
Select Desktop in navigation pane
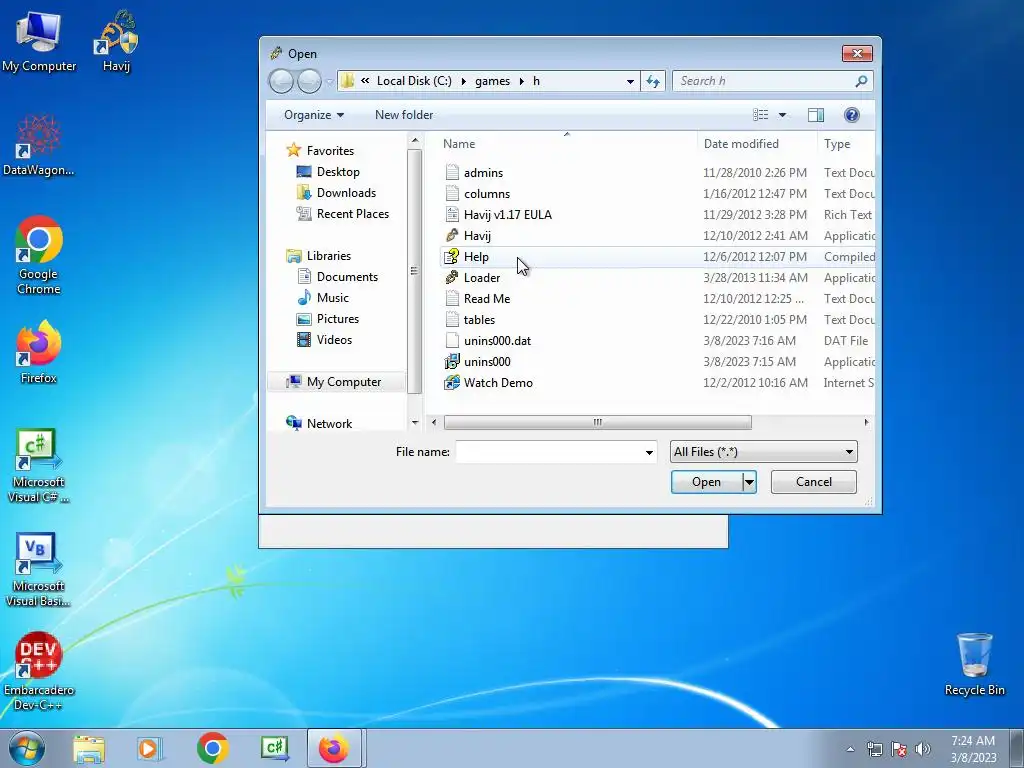pos(328,172)
